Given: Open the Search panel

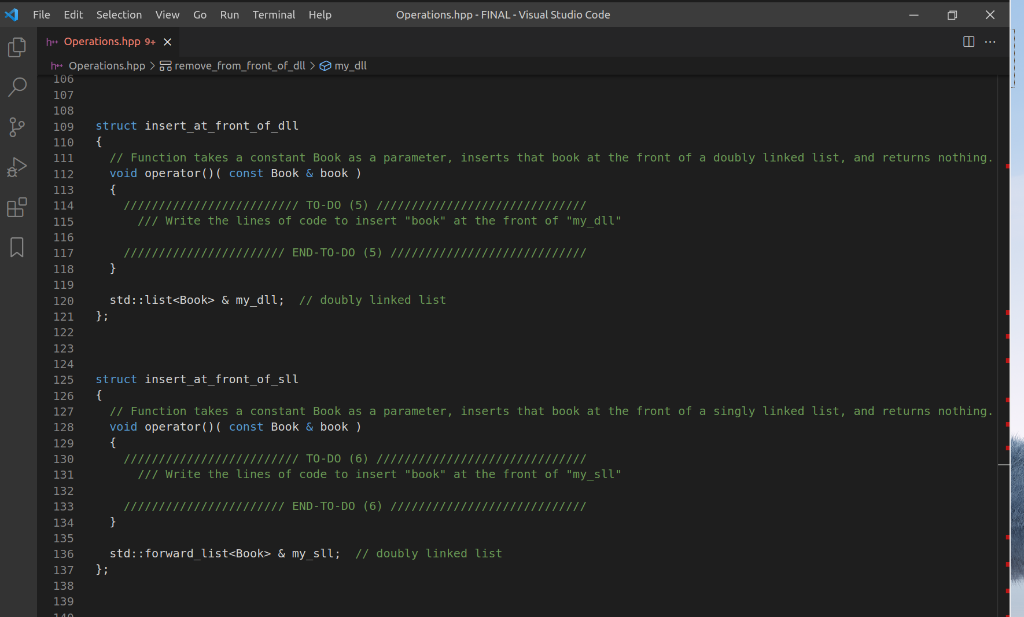Looking at the screenshot, I should (x=16, y=87).
